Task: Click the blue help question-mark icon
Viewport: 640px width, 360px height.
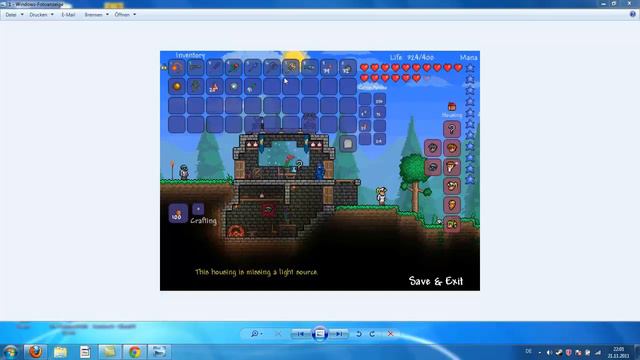Action: 633,14
